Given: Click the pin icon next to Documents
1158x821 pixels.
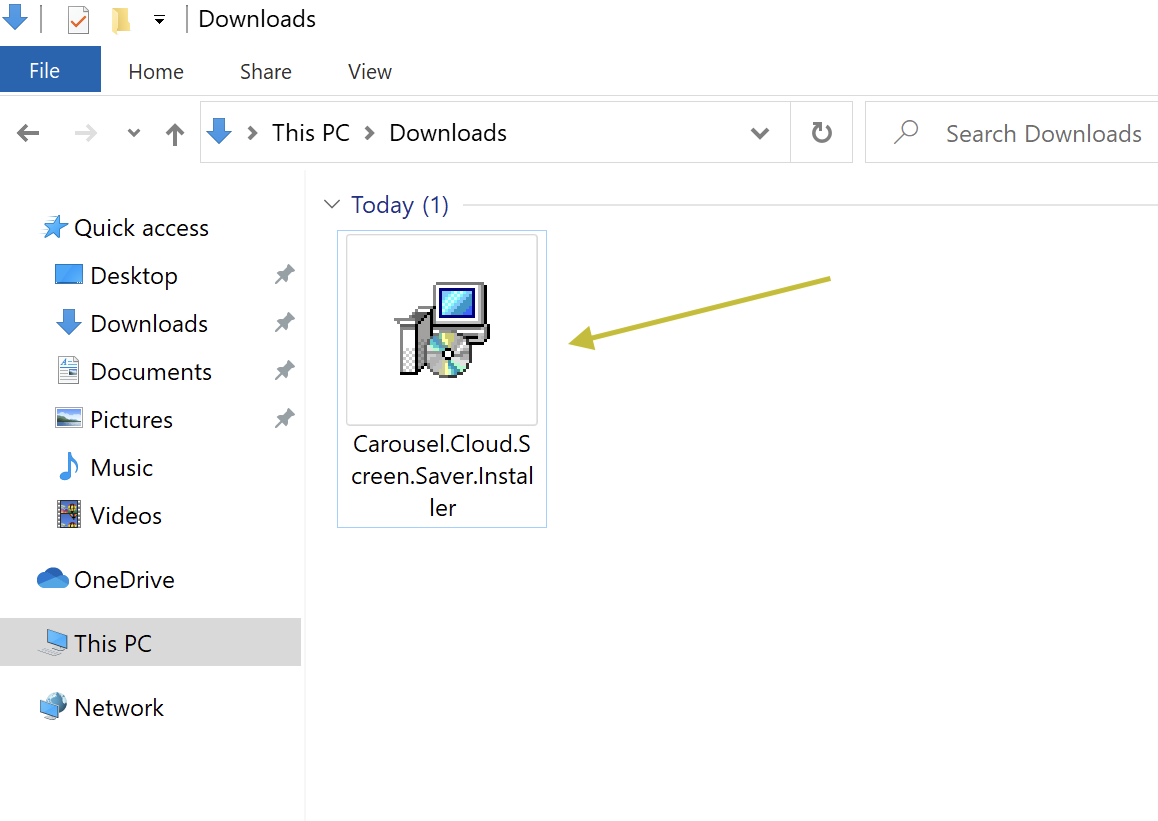Looking at the screenshot, I should click(284, 370).
